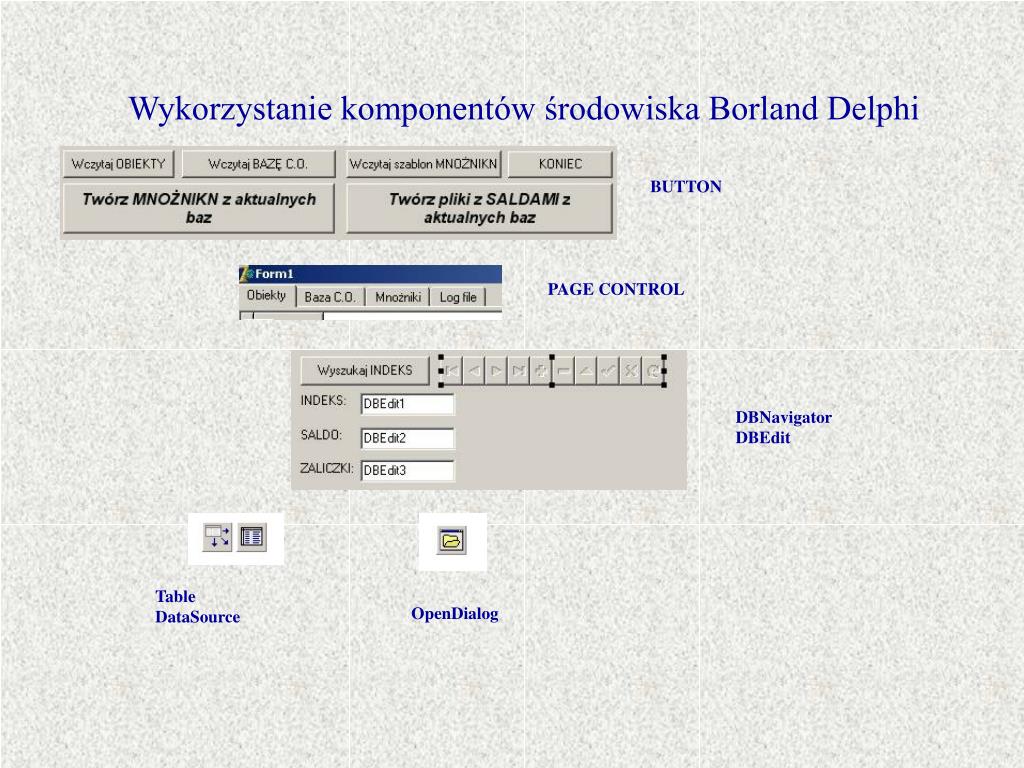Click the slide title about Borland Delphi
The height and width of the screenshot is (768, 1024).
tap(524, 109)
